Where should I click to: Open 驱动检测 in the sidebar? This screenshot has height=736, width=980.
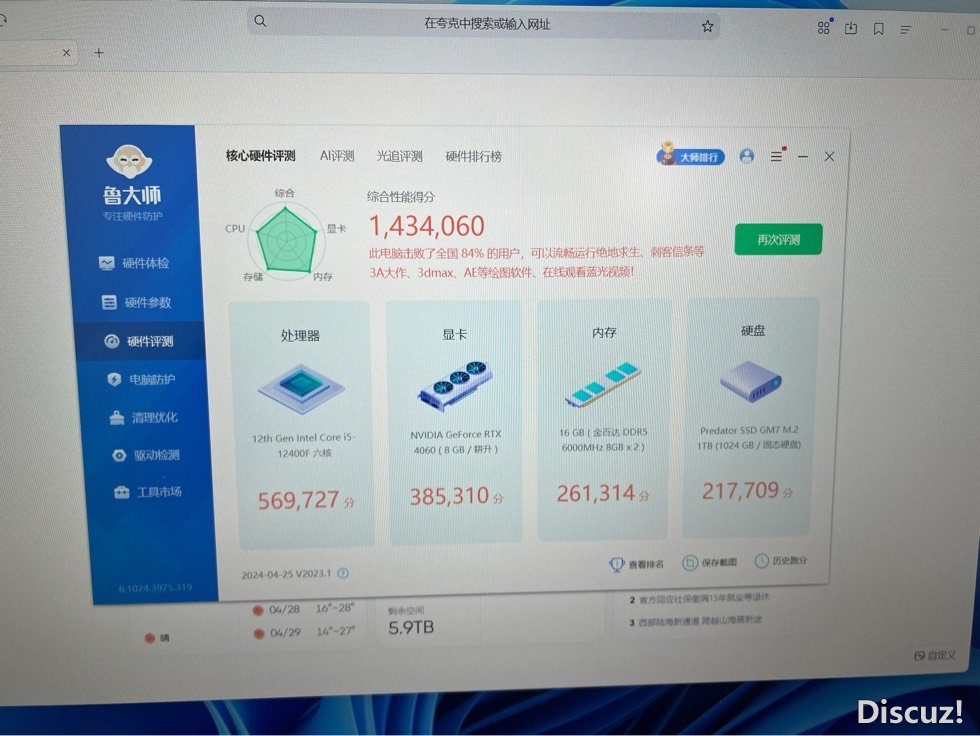coord(146,455)
